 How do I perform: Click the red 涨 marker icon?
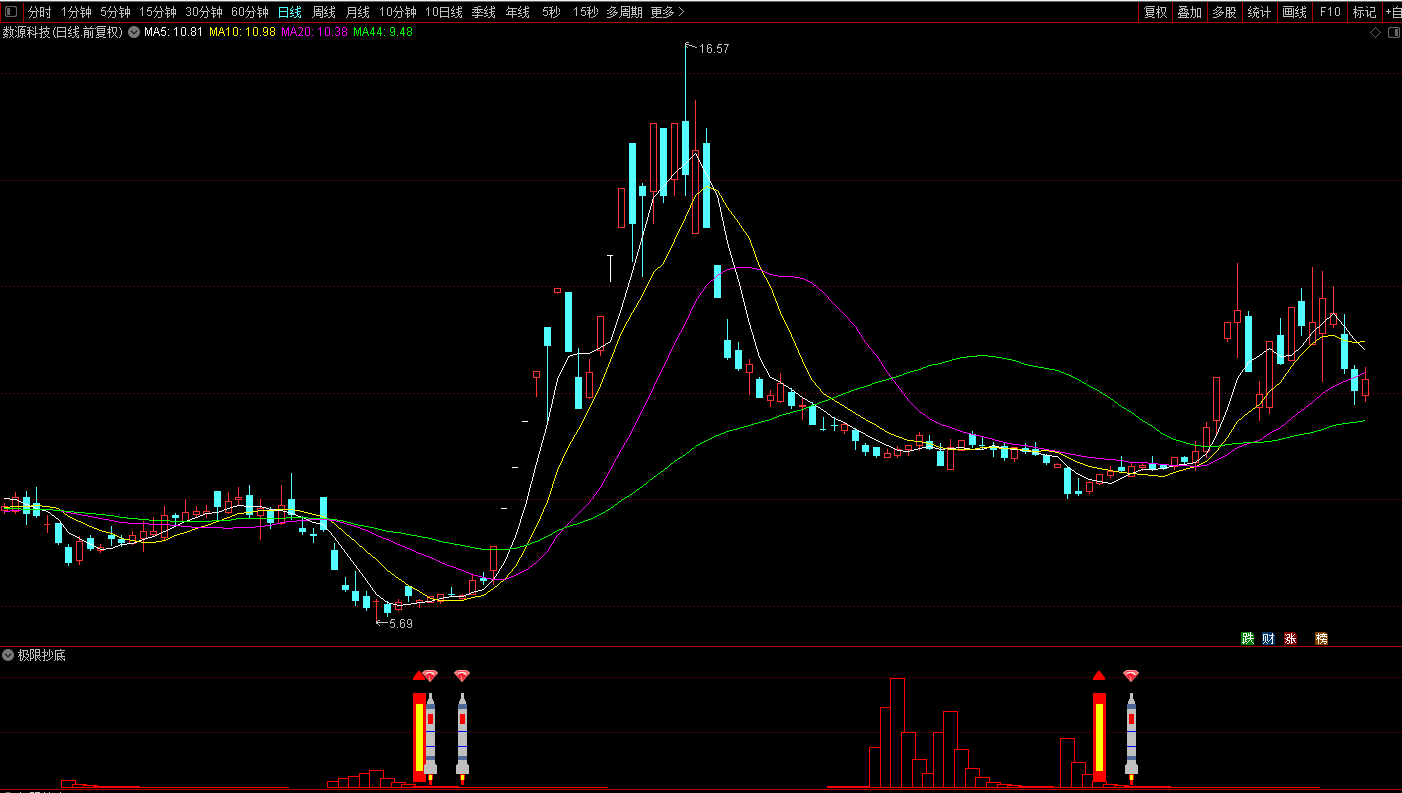coord(1291,638)
